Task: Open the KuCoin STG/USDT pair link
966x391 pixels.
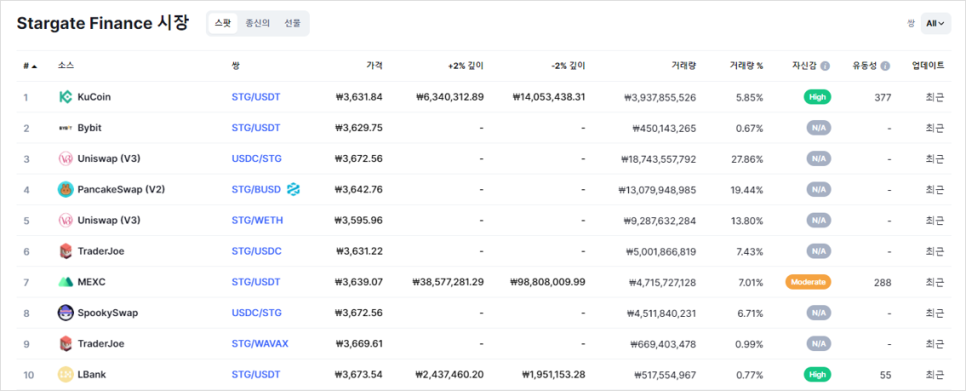Action: (256, 97)
